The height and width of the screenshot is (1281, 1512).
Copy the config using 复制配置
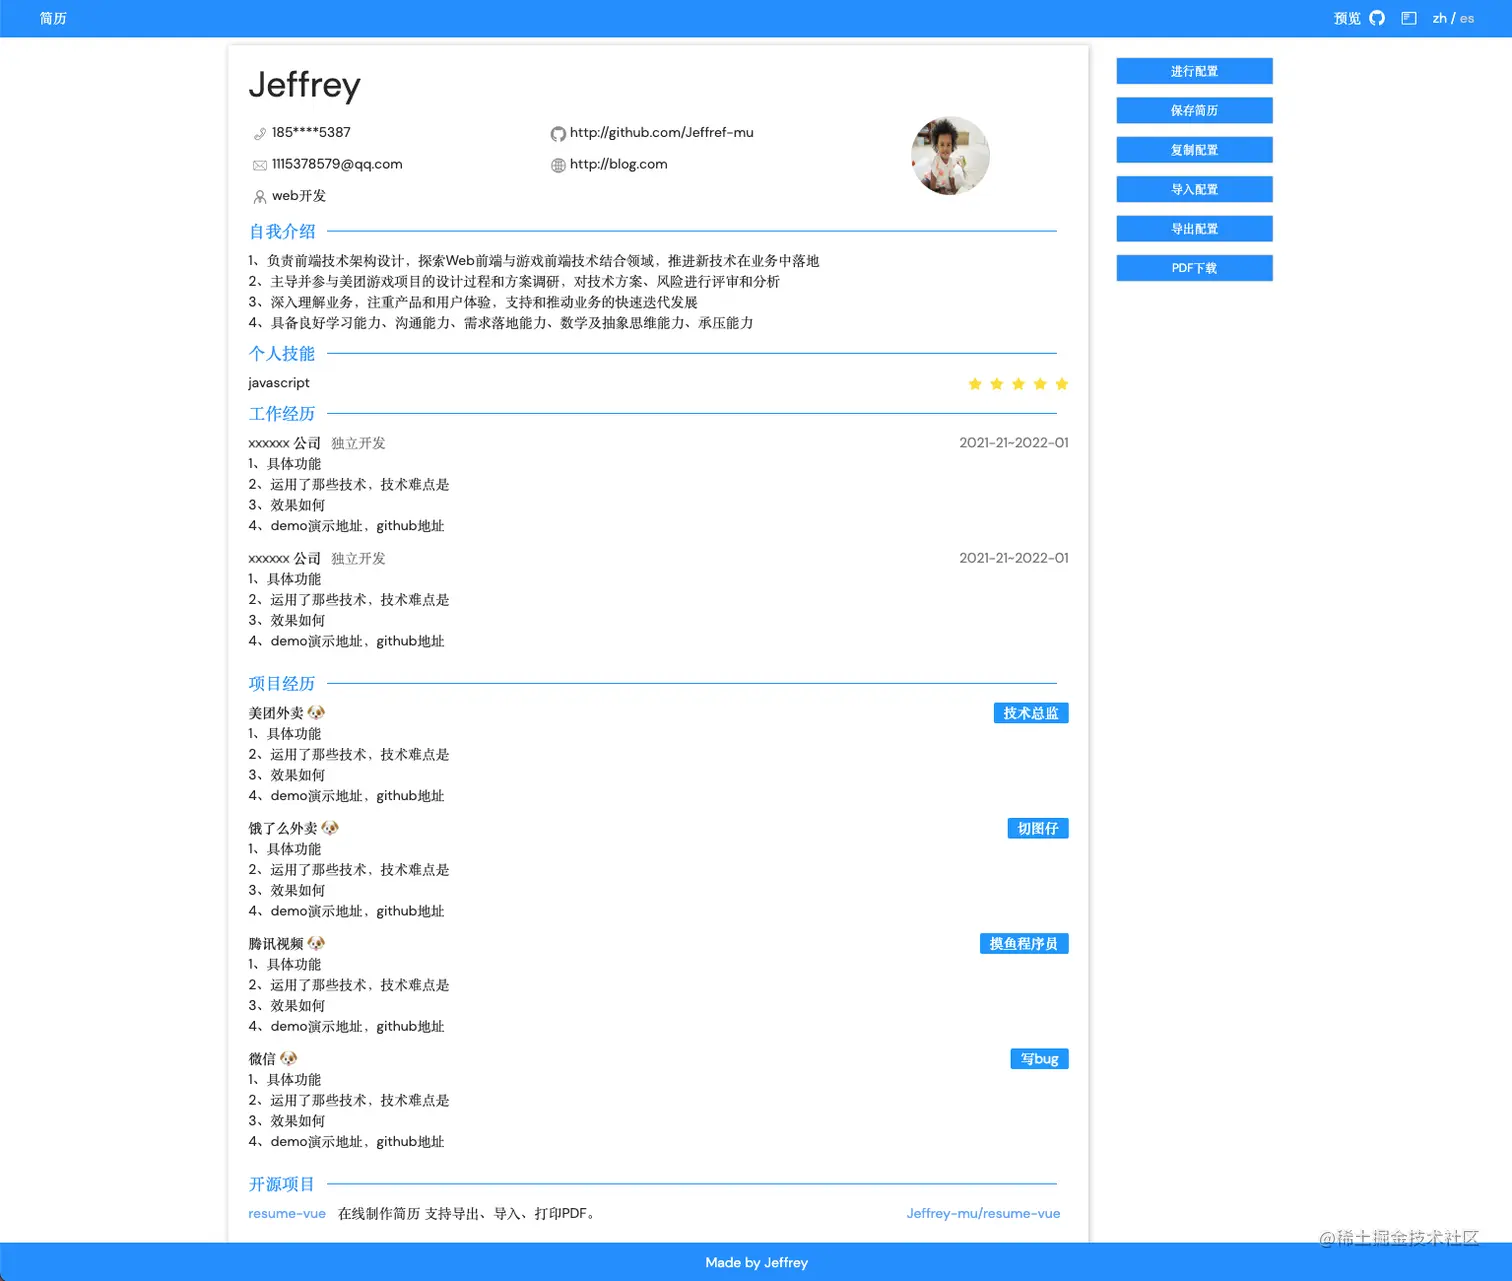tap(1194, 150)
